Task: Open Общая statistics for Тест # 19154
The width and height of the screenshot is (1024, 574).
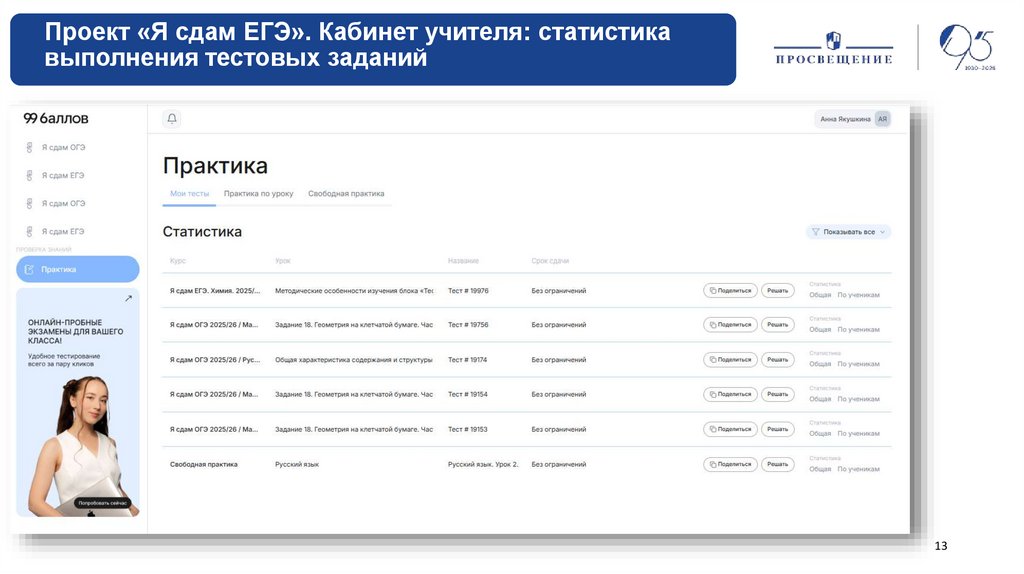Action: (820, 399)
